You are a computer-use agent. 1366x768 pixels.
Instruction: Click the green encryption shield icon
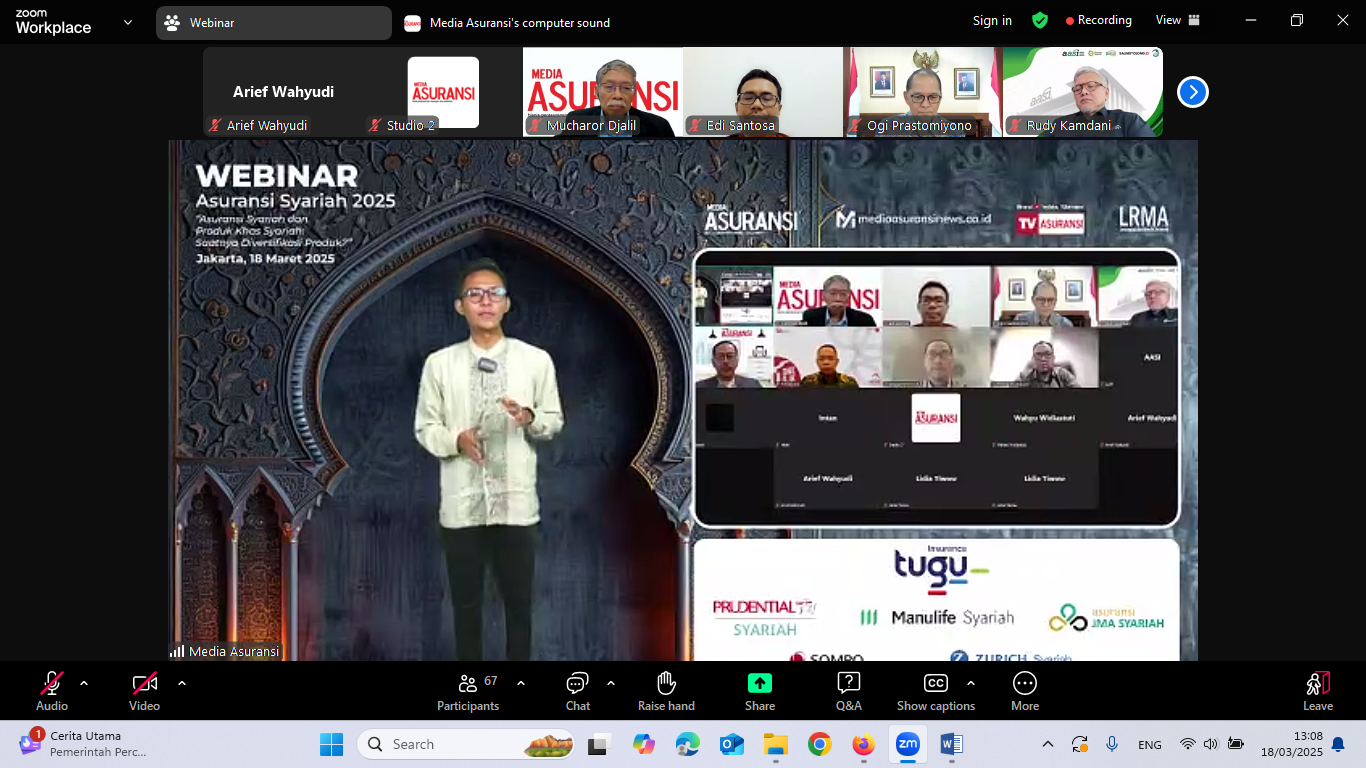[1040, 20]
